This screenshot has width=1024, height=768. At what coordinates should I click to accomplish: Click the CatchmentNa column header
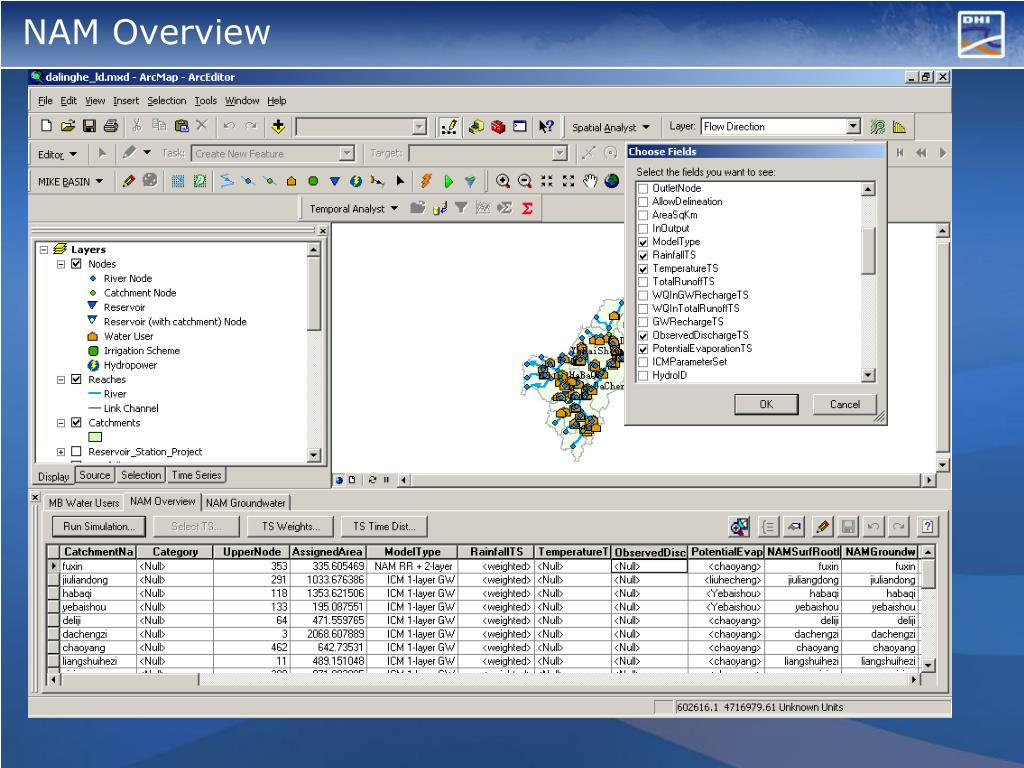[98, 552]
